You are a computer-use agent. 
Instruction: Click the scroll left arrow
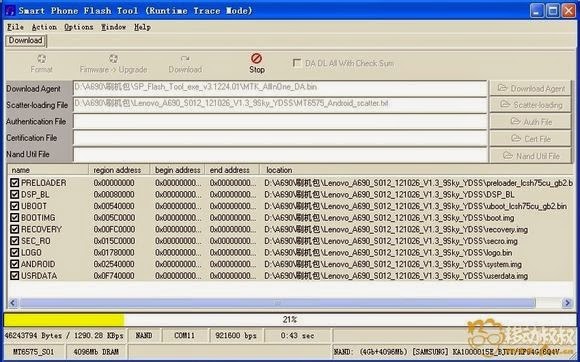[12, 303]
